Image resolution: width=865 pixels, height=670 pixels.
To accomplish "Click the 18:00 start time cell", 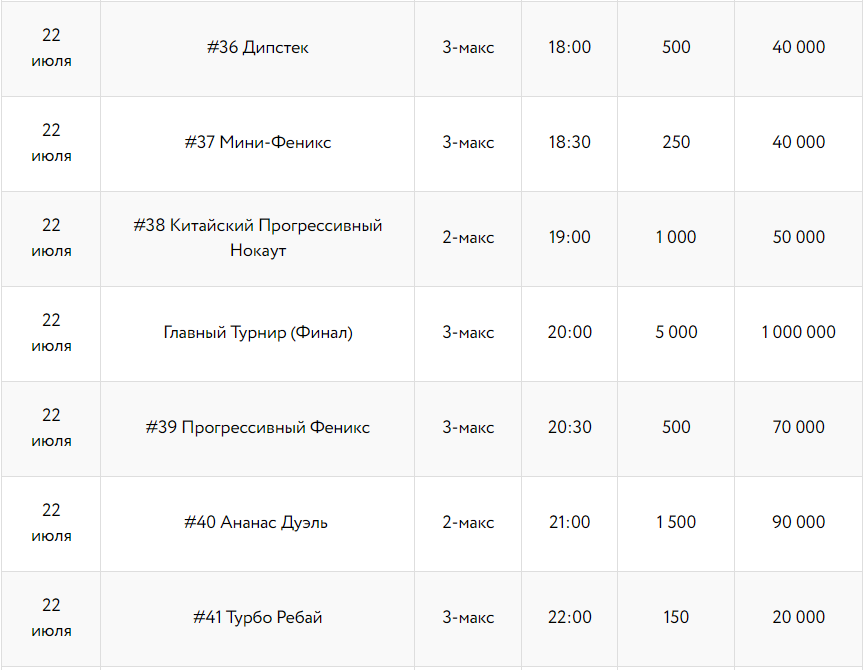I will coord(569,47).
